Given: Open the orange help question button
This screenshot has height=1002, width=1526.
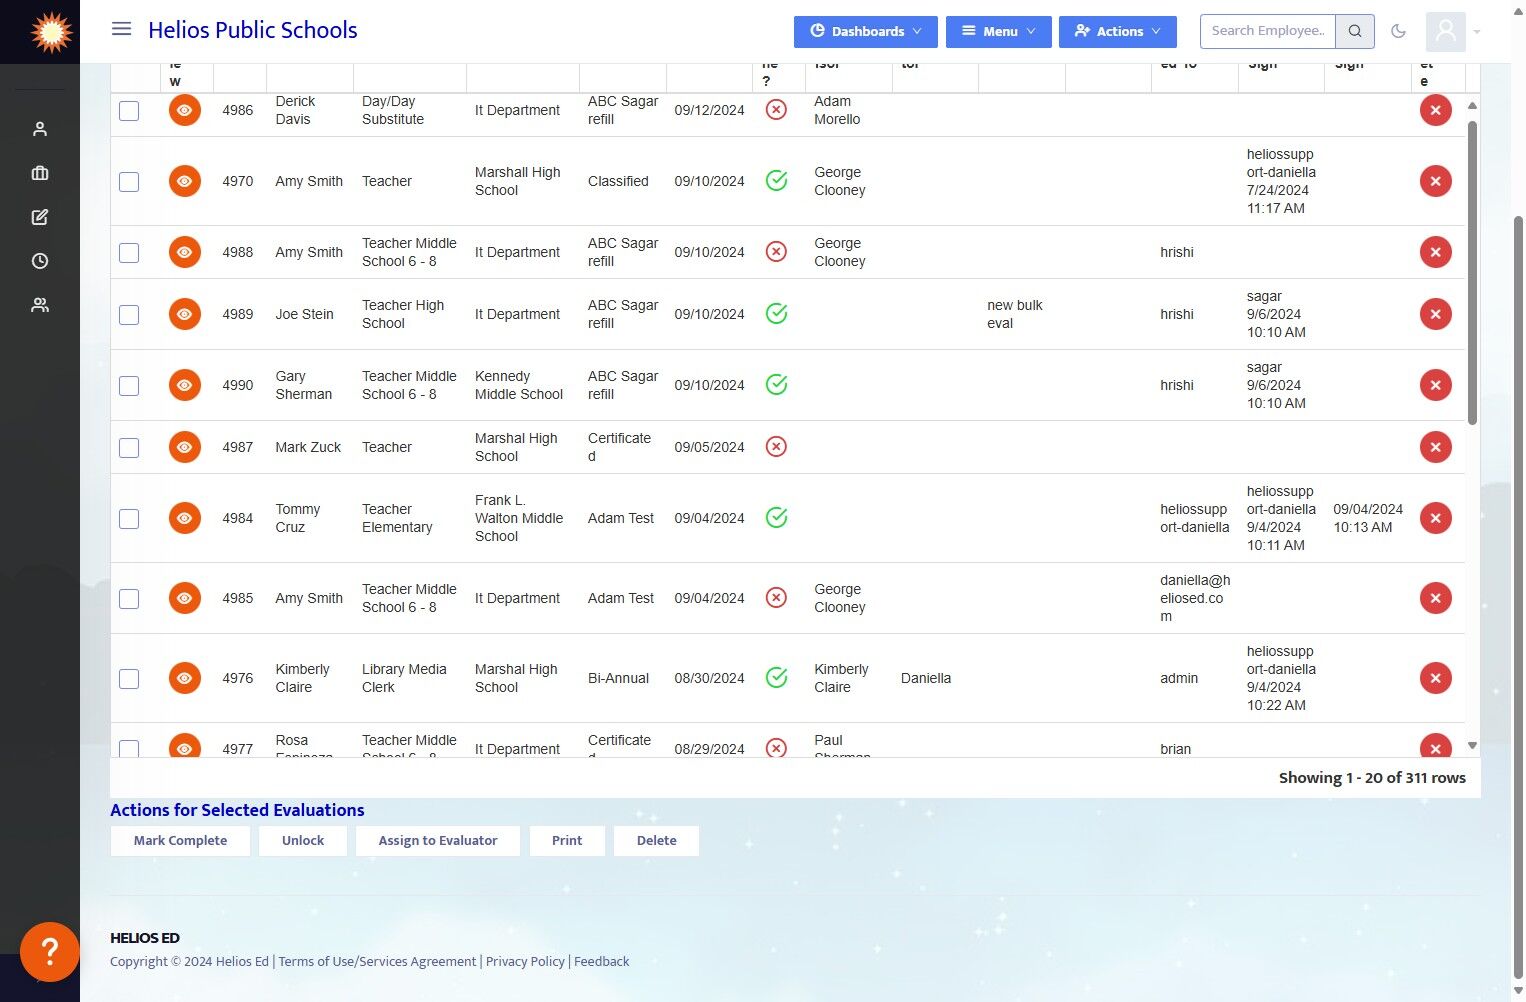Looking at the screenshot, I should tap(50, 951).
